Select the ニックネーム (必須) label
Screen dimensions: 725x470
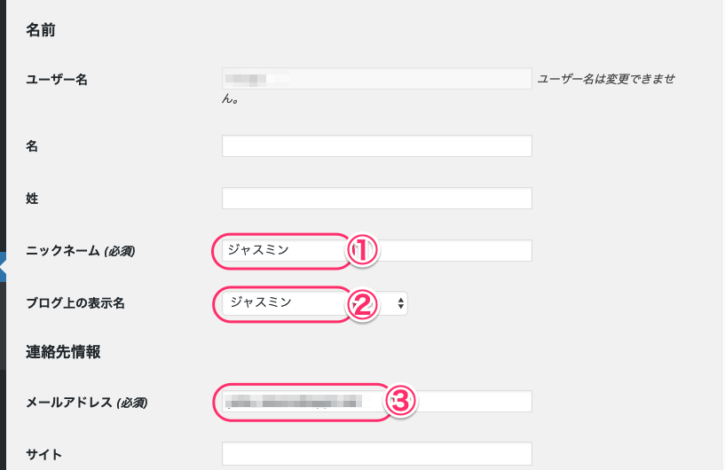[x=79, y=251]
